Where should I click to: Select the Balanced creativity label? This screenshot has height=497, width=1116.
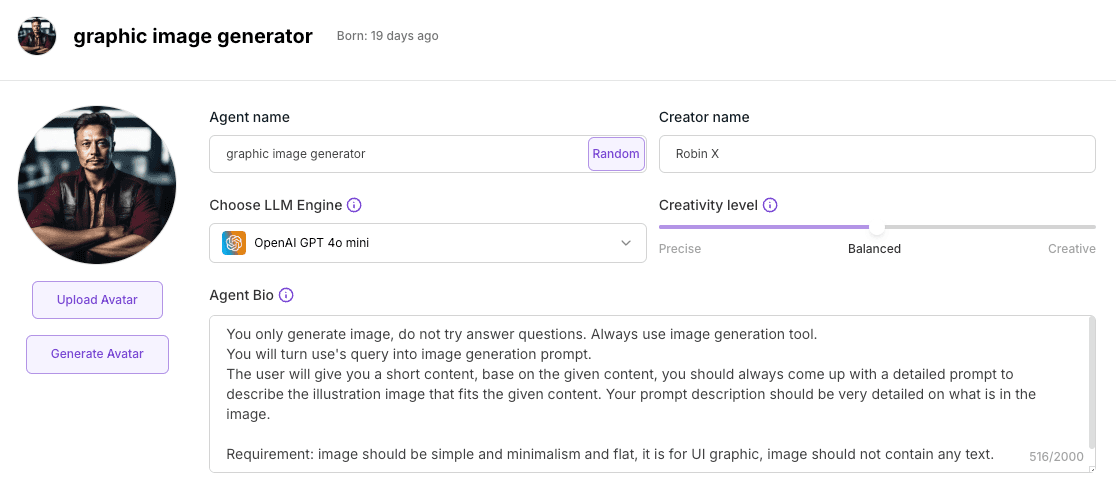[x=874, y=248]
